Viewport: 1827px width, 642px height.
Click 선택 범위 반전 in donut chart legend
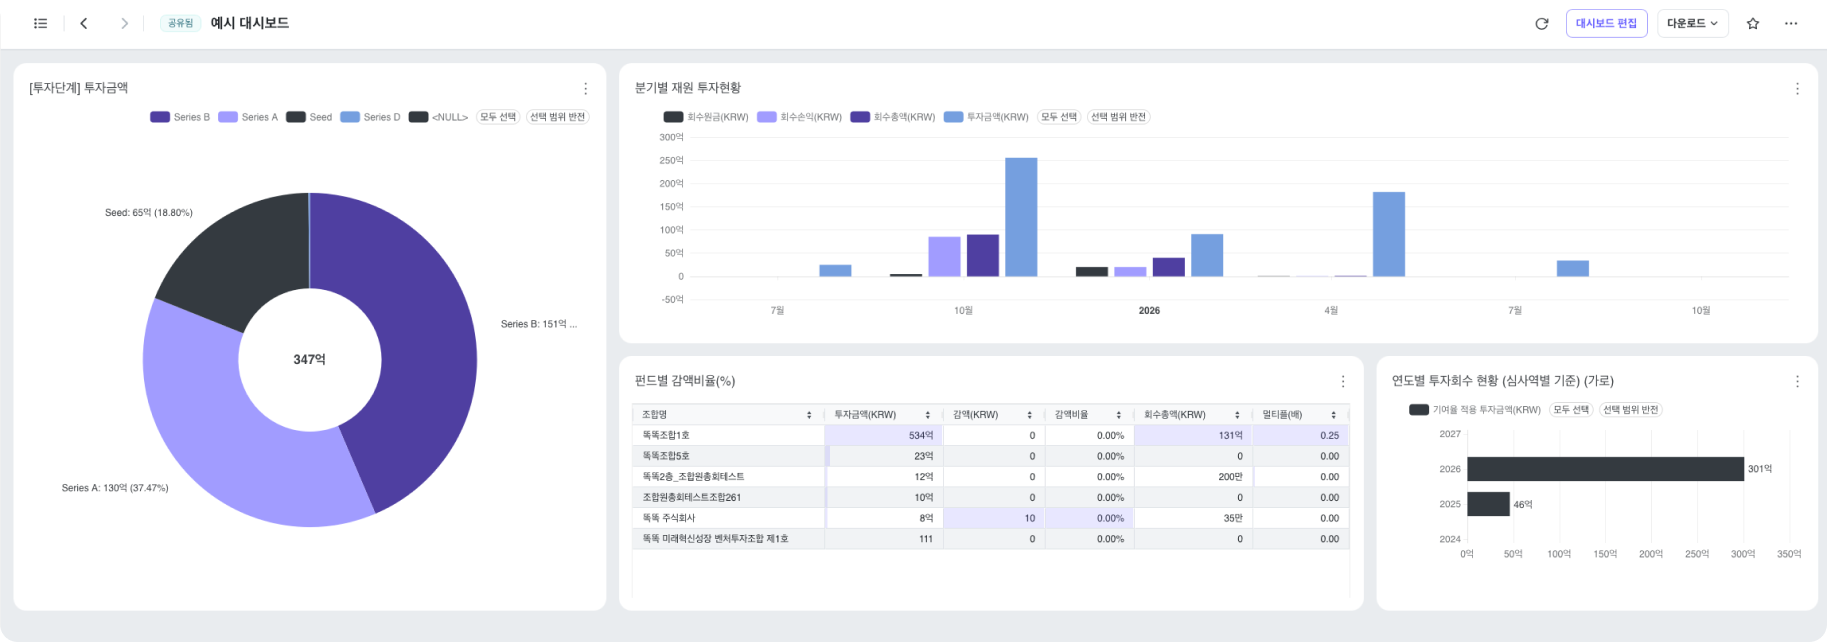pyautogui.click(x=557, y=117)
